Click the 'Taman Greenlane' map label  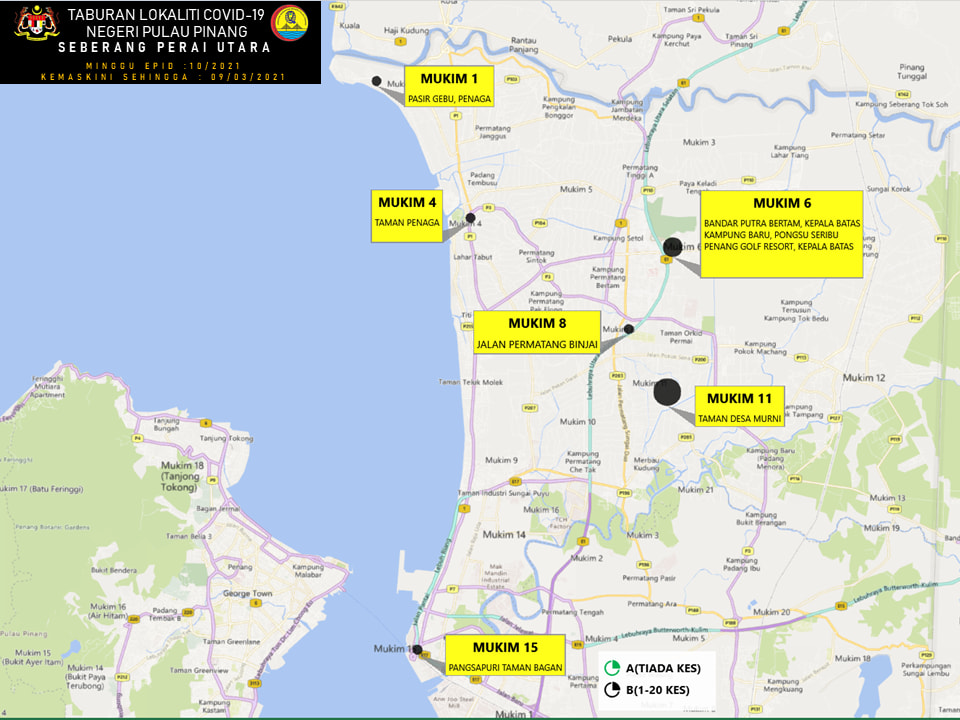pos(231,642)
